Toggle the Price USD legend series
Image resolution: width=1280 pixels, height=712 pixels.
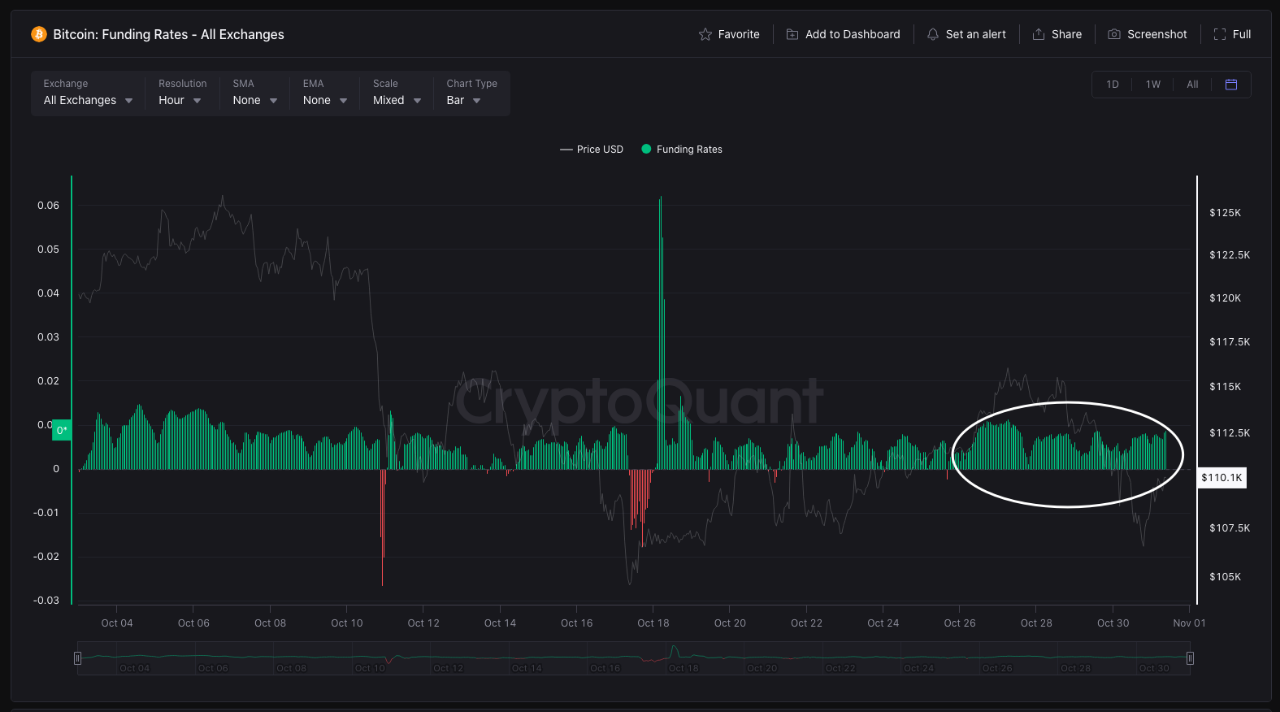[x=592, y=149]
